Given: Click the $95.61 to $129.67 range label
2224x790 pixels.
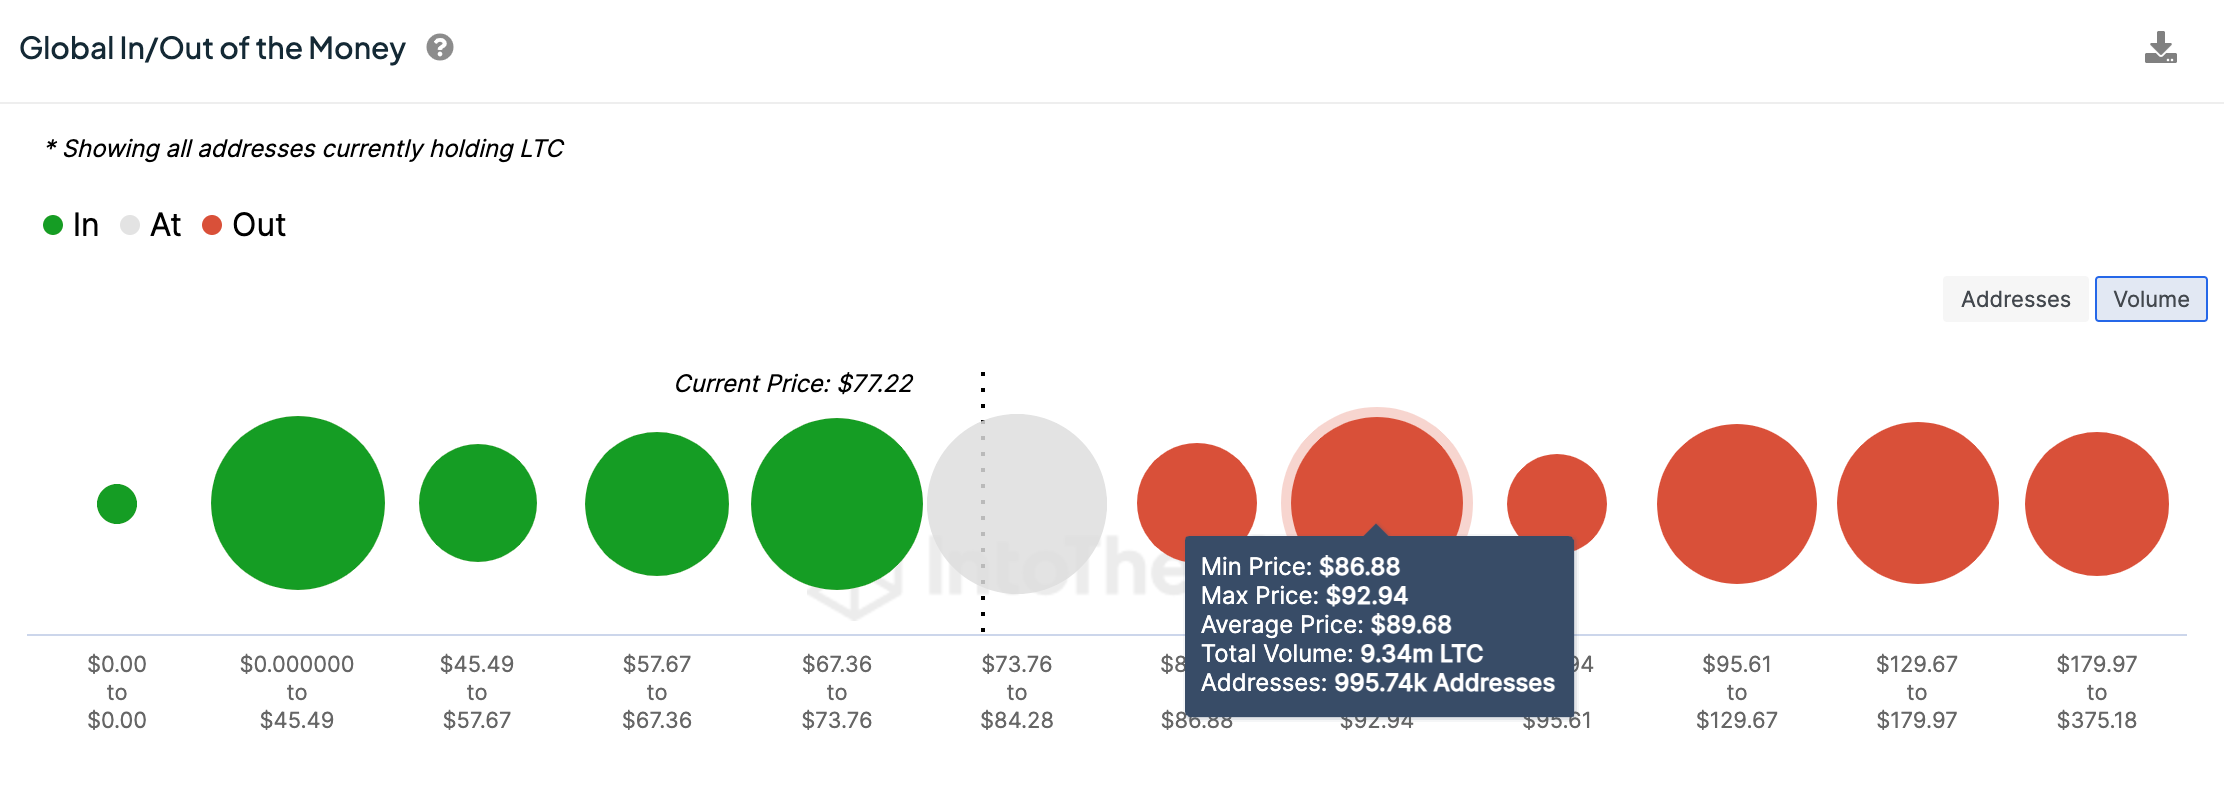Looking at the screenshot, I should 1738,691.
